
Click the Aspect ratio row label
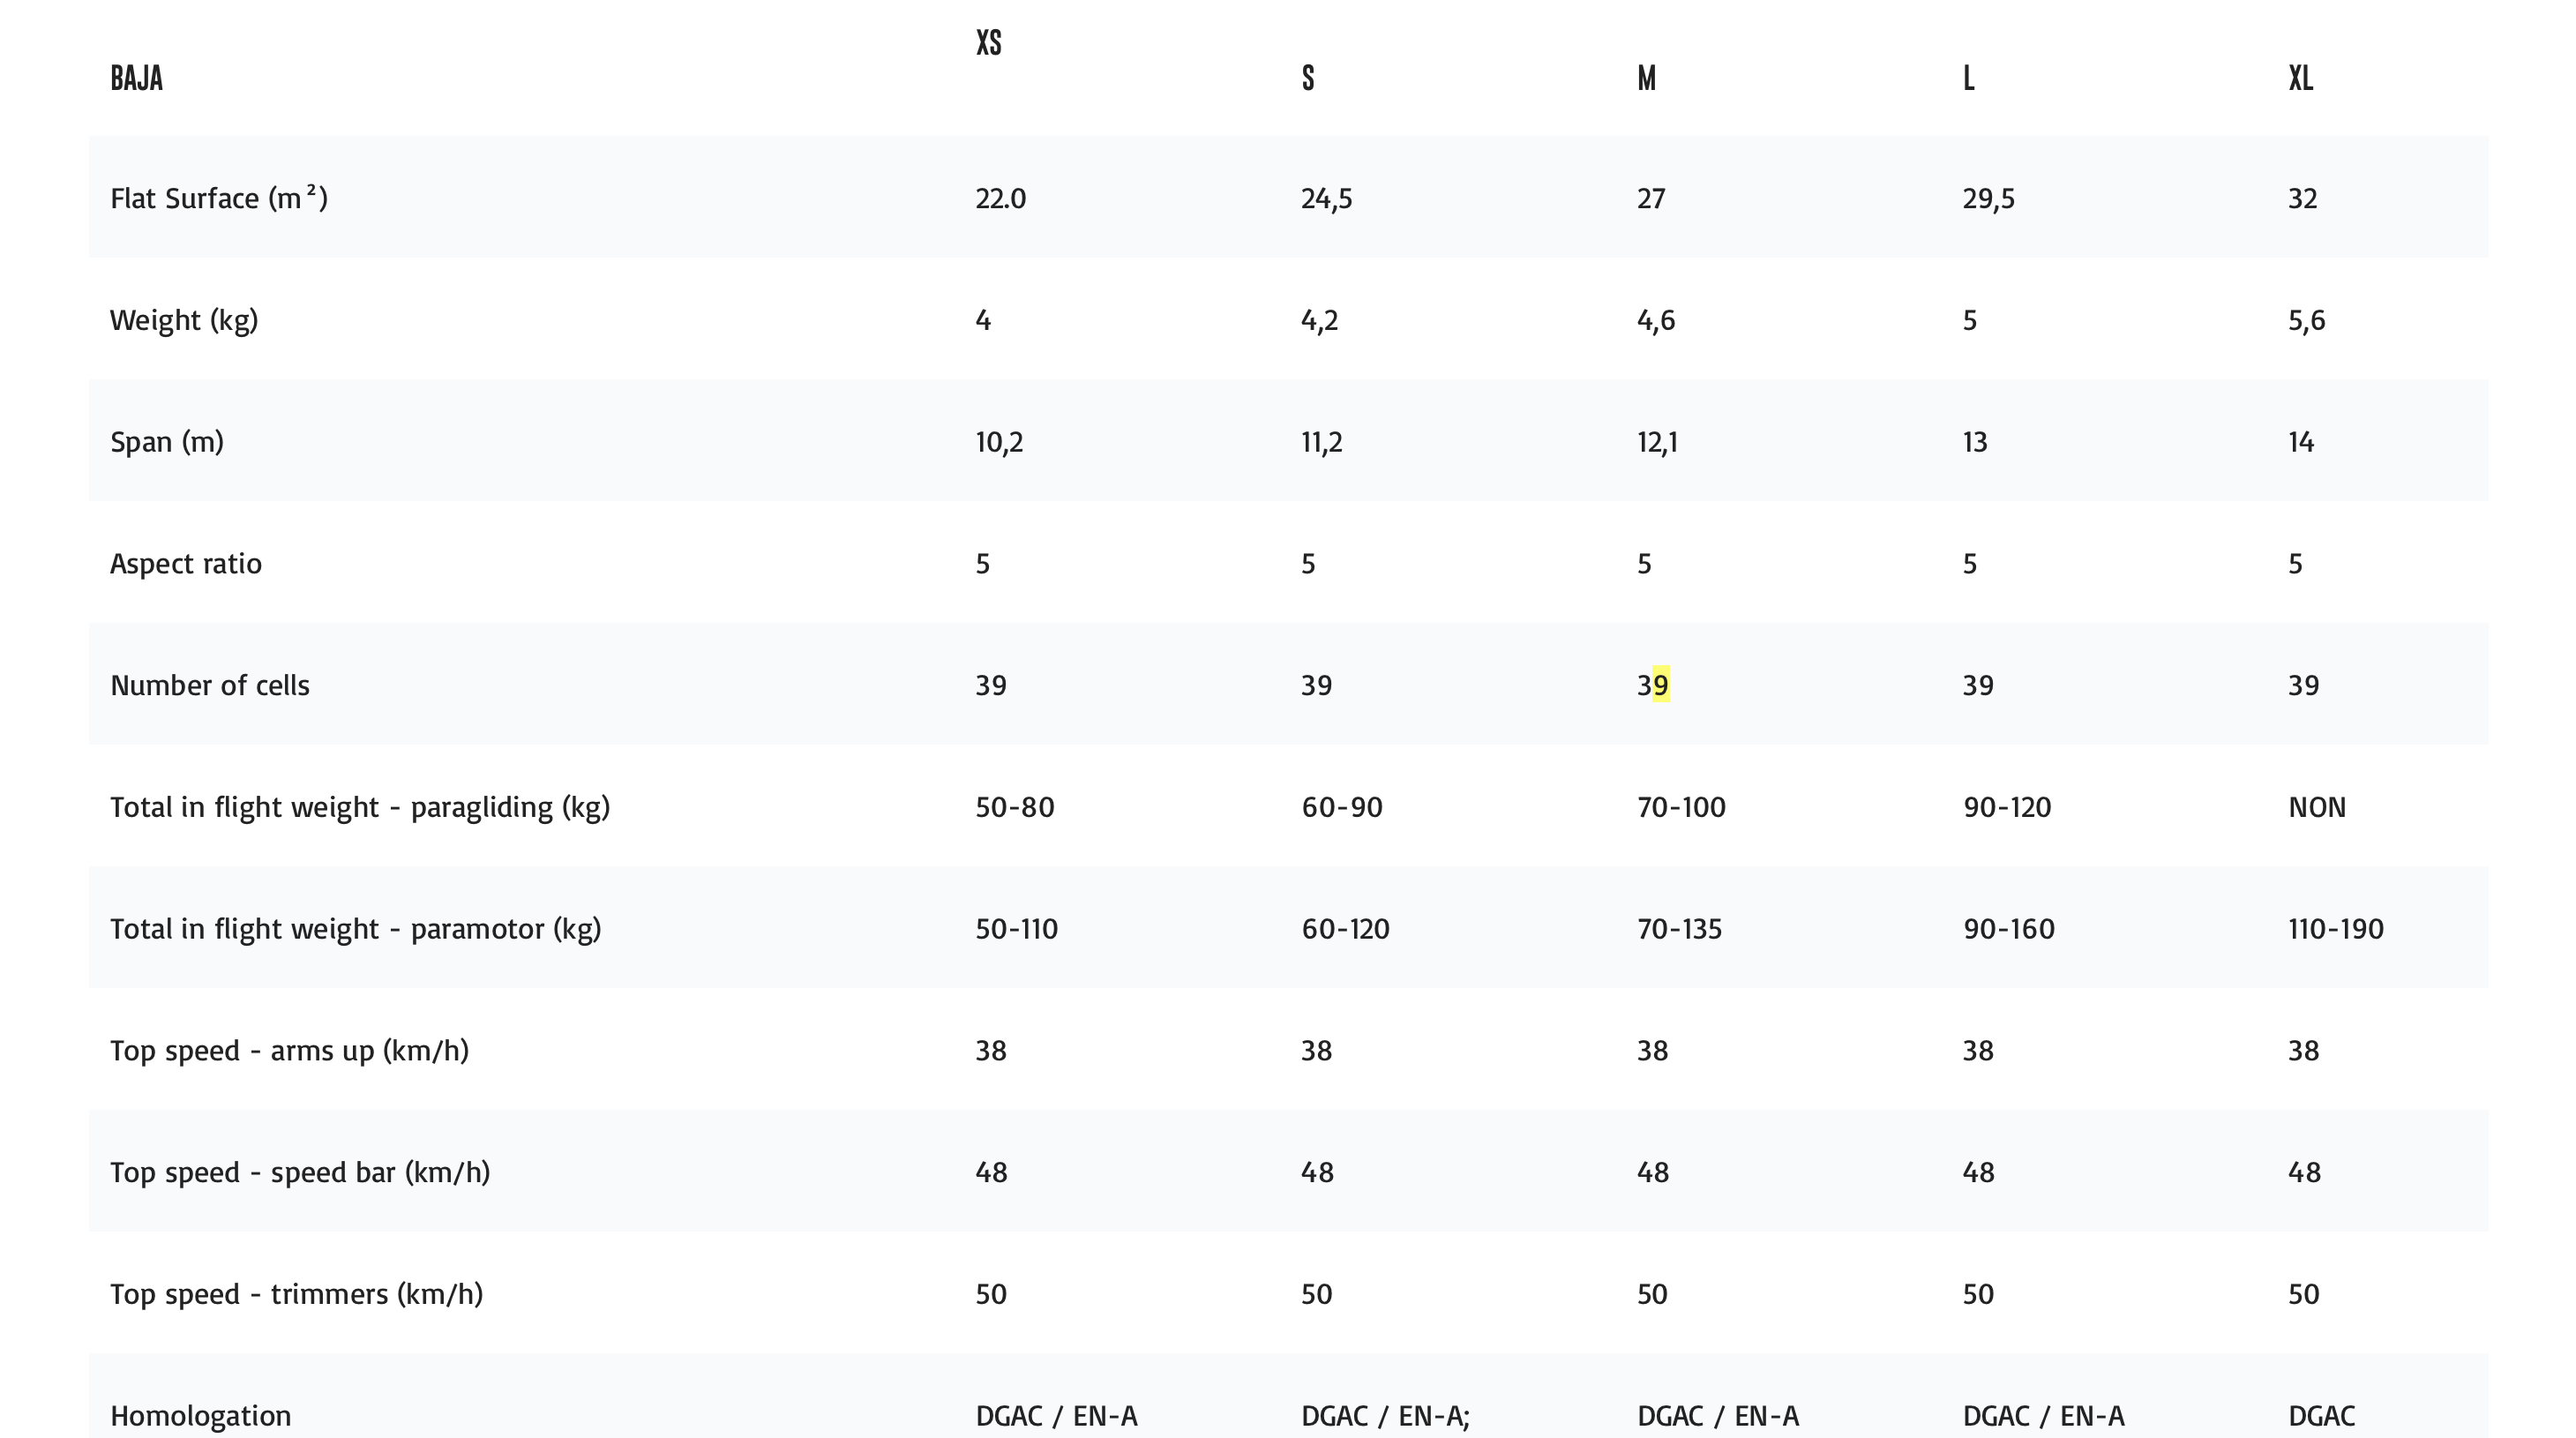coord(186,564)
